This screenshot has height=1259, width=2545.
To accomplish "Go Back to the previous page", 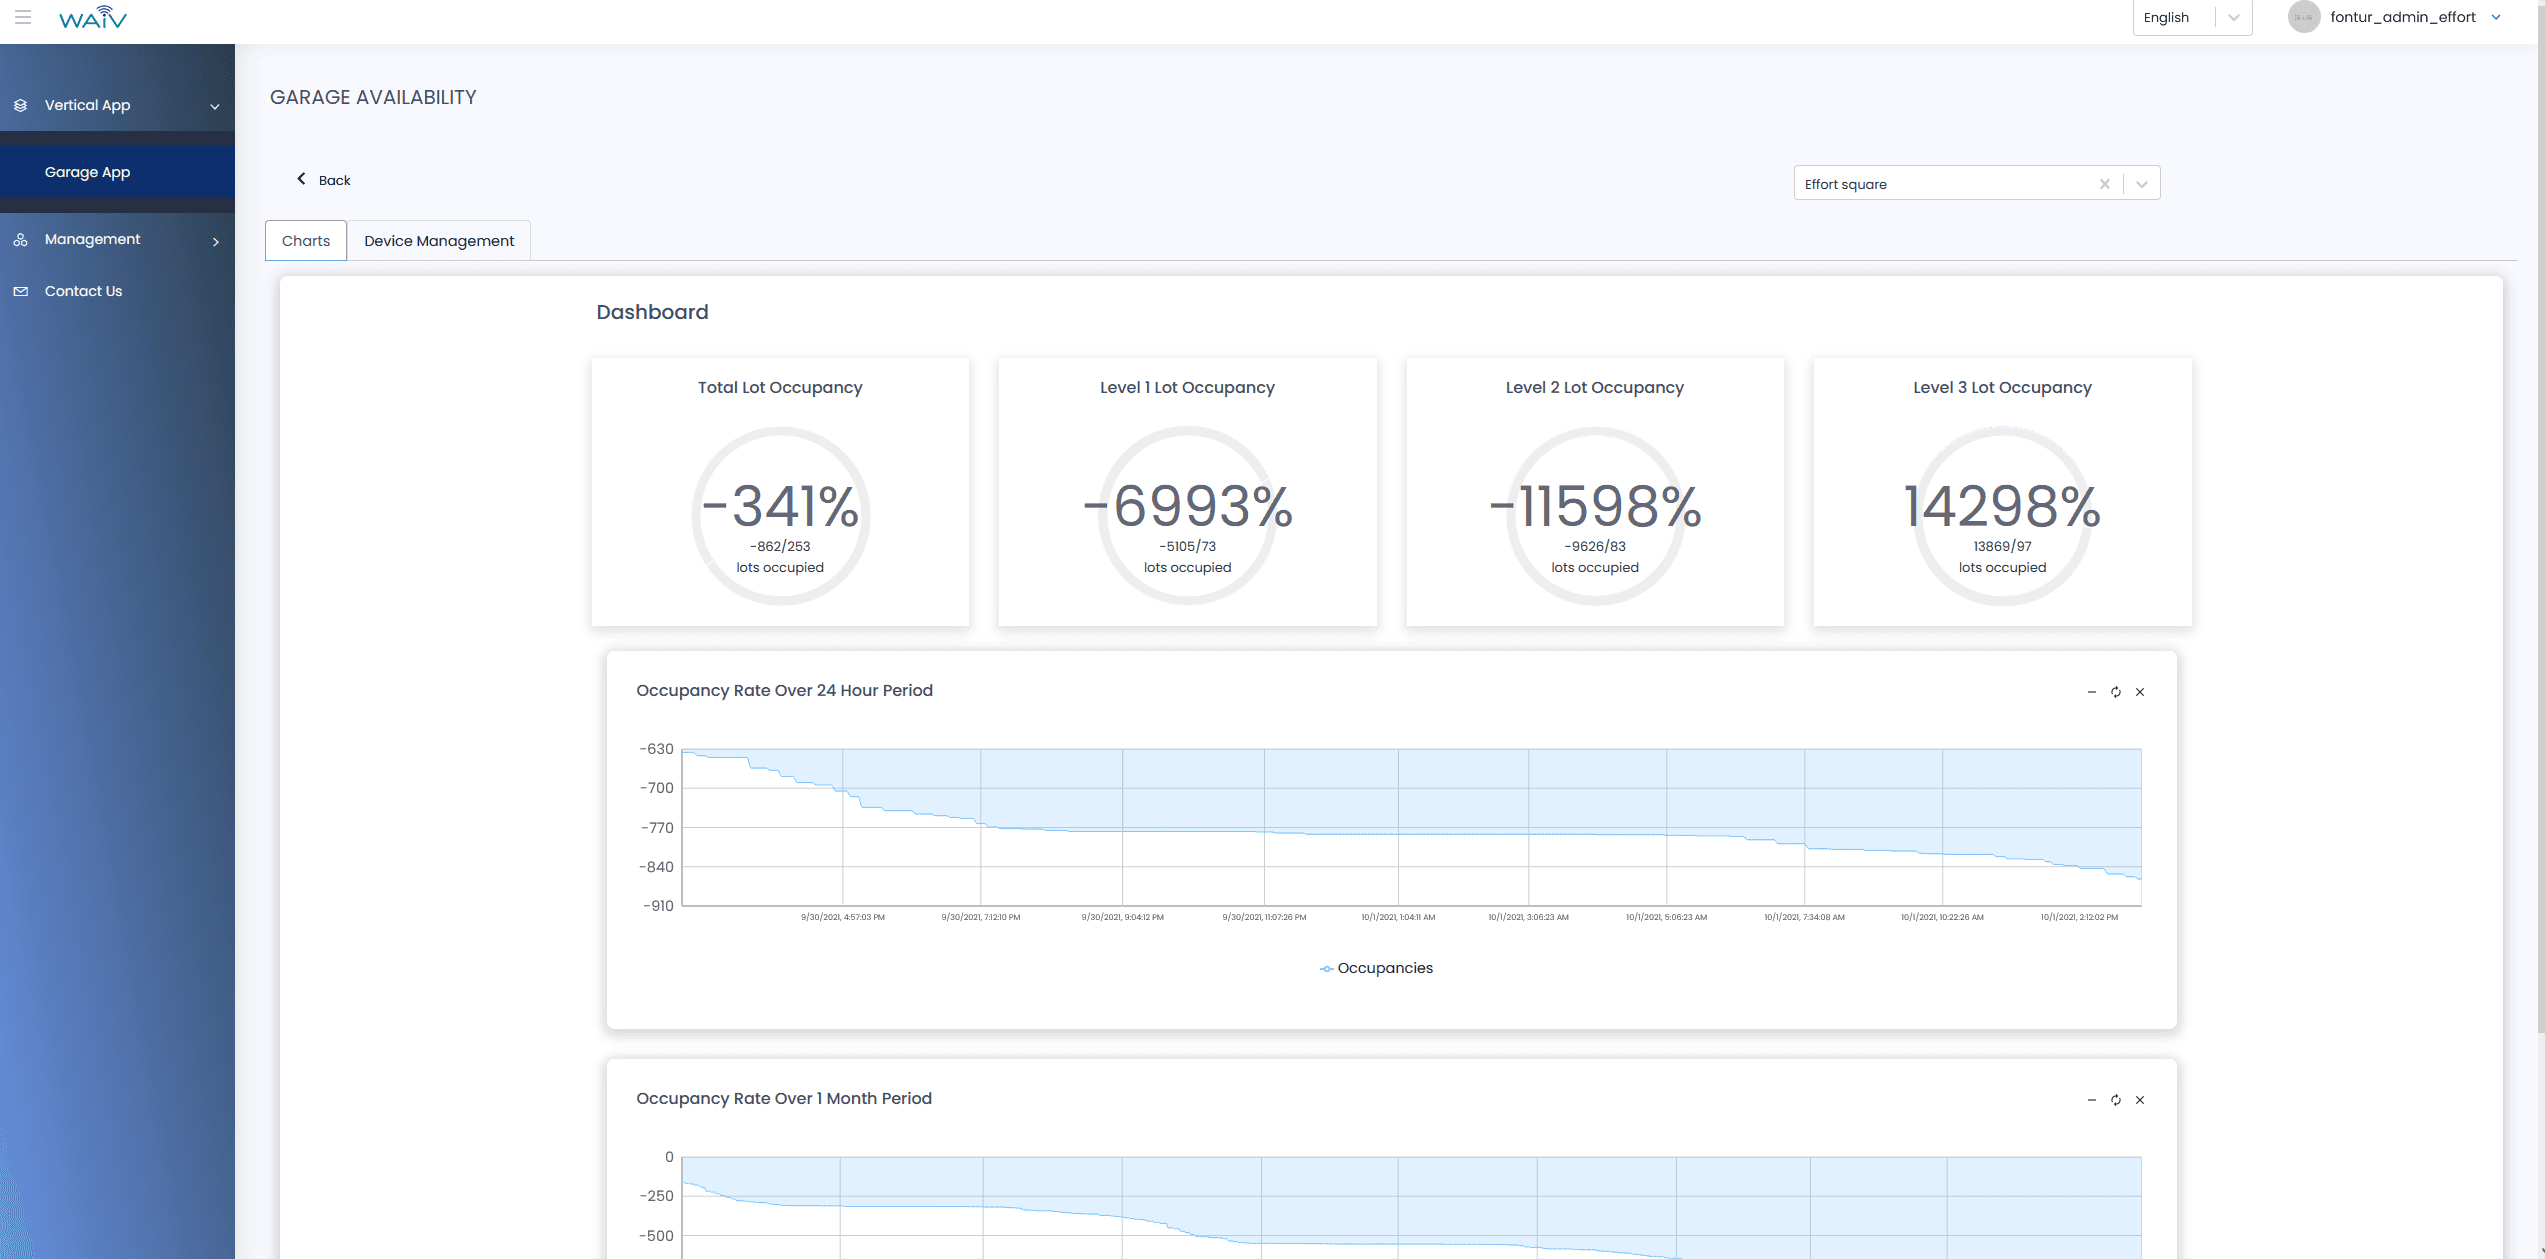I will click(x=323, y=180).
